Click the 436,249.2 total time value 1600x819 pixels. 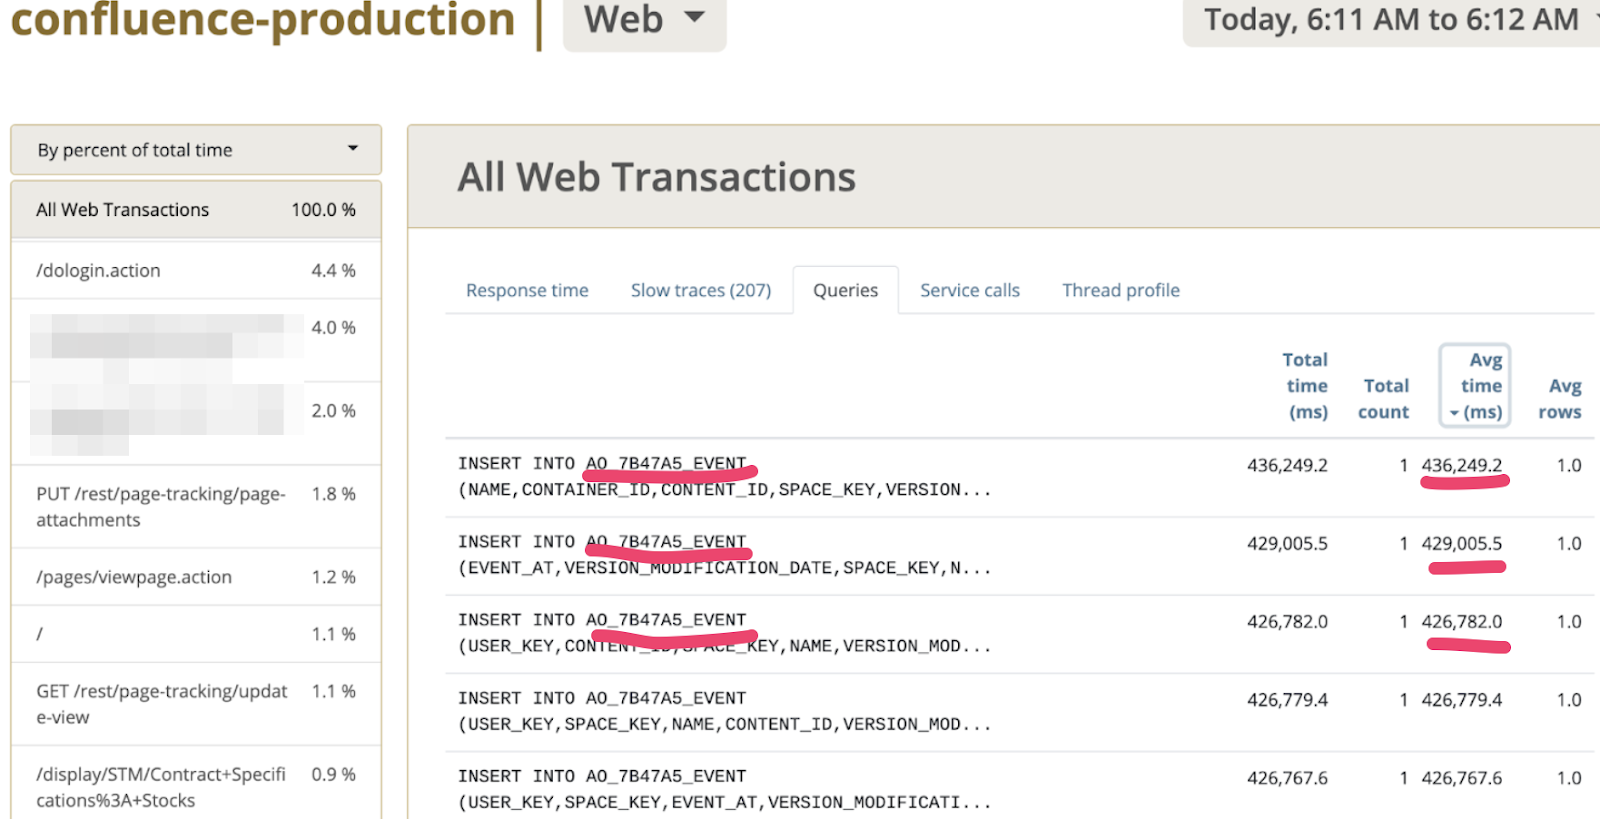tap(1287, 465)
